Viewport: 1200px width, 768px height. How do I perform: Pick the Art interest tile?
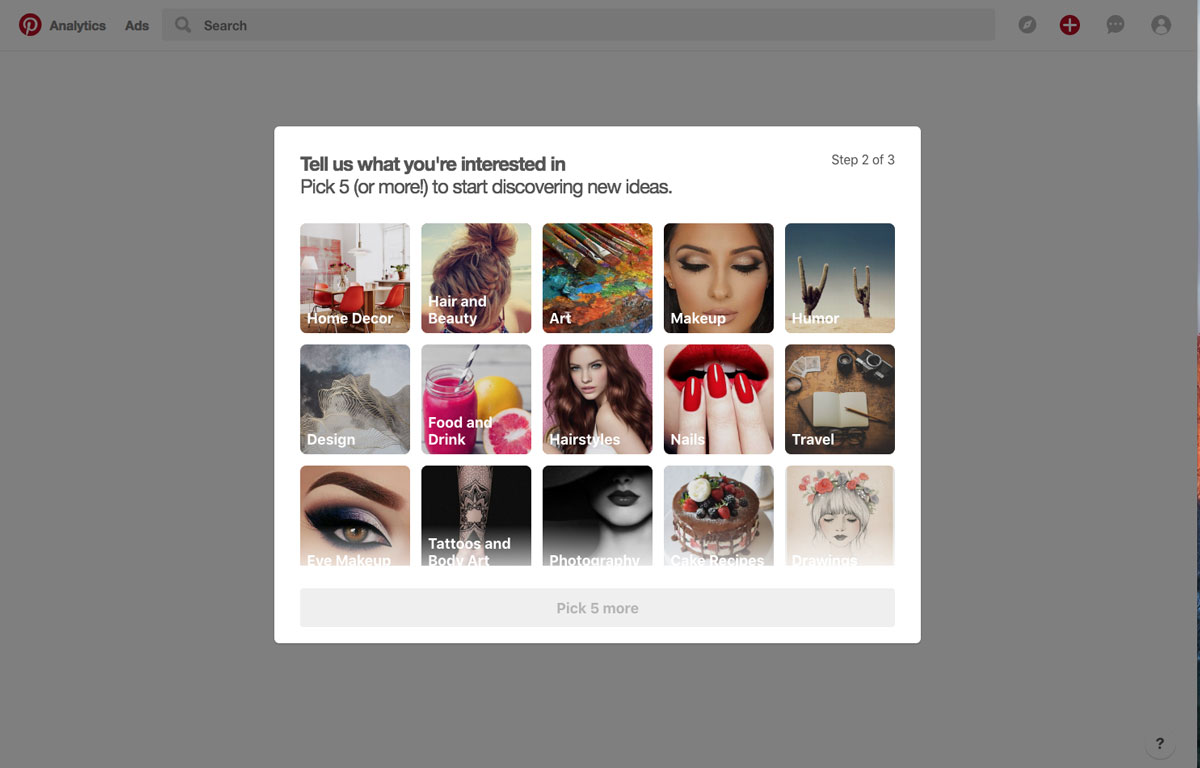[x=597, y=277]
